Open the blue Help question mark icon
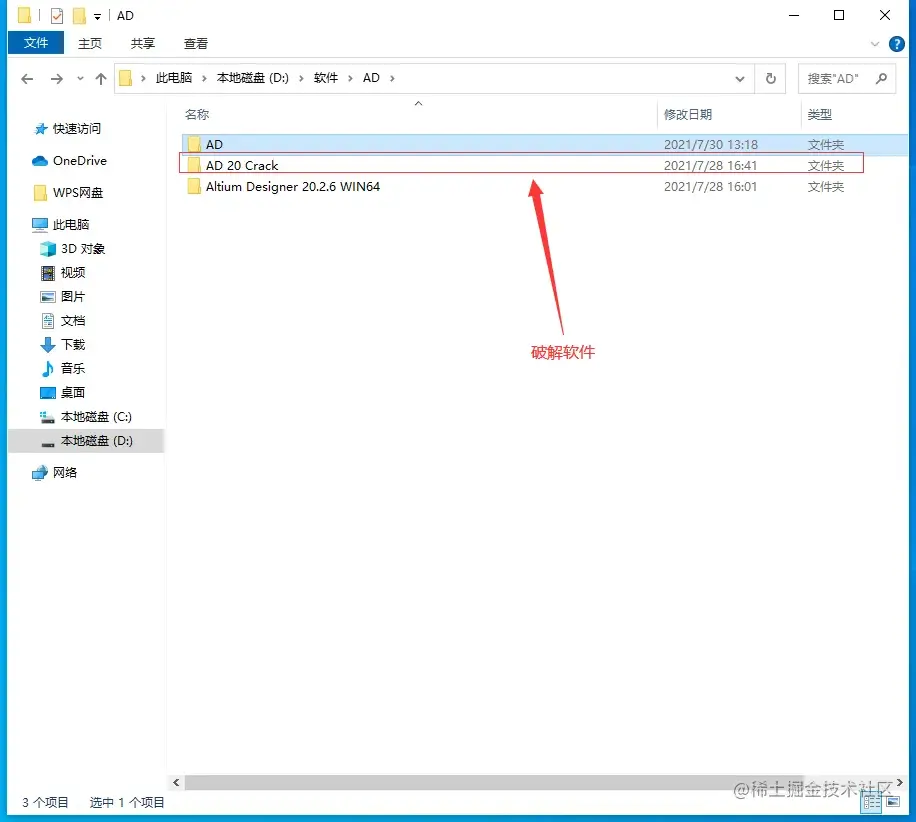 897,44
